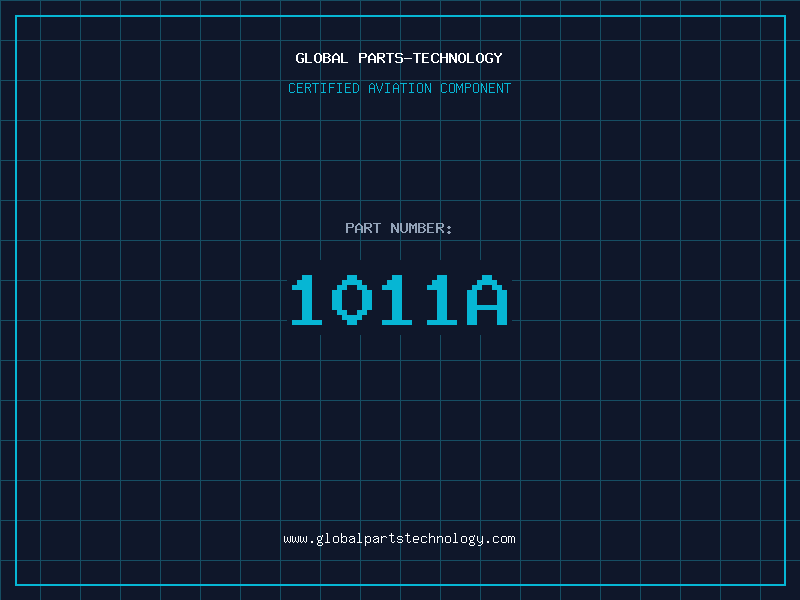This screenshot has width=800, height=600.
Task: Click the digit 1 right after the 0
Action: (398, 300)
